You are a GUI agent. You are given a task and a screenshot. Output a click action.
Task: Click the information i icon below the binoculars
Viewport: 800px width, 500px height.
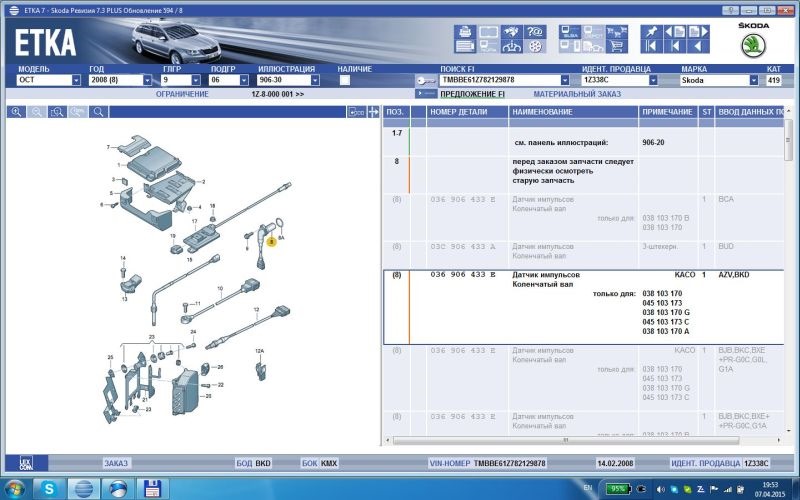(x=511, y=46)
